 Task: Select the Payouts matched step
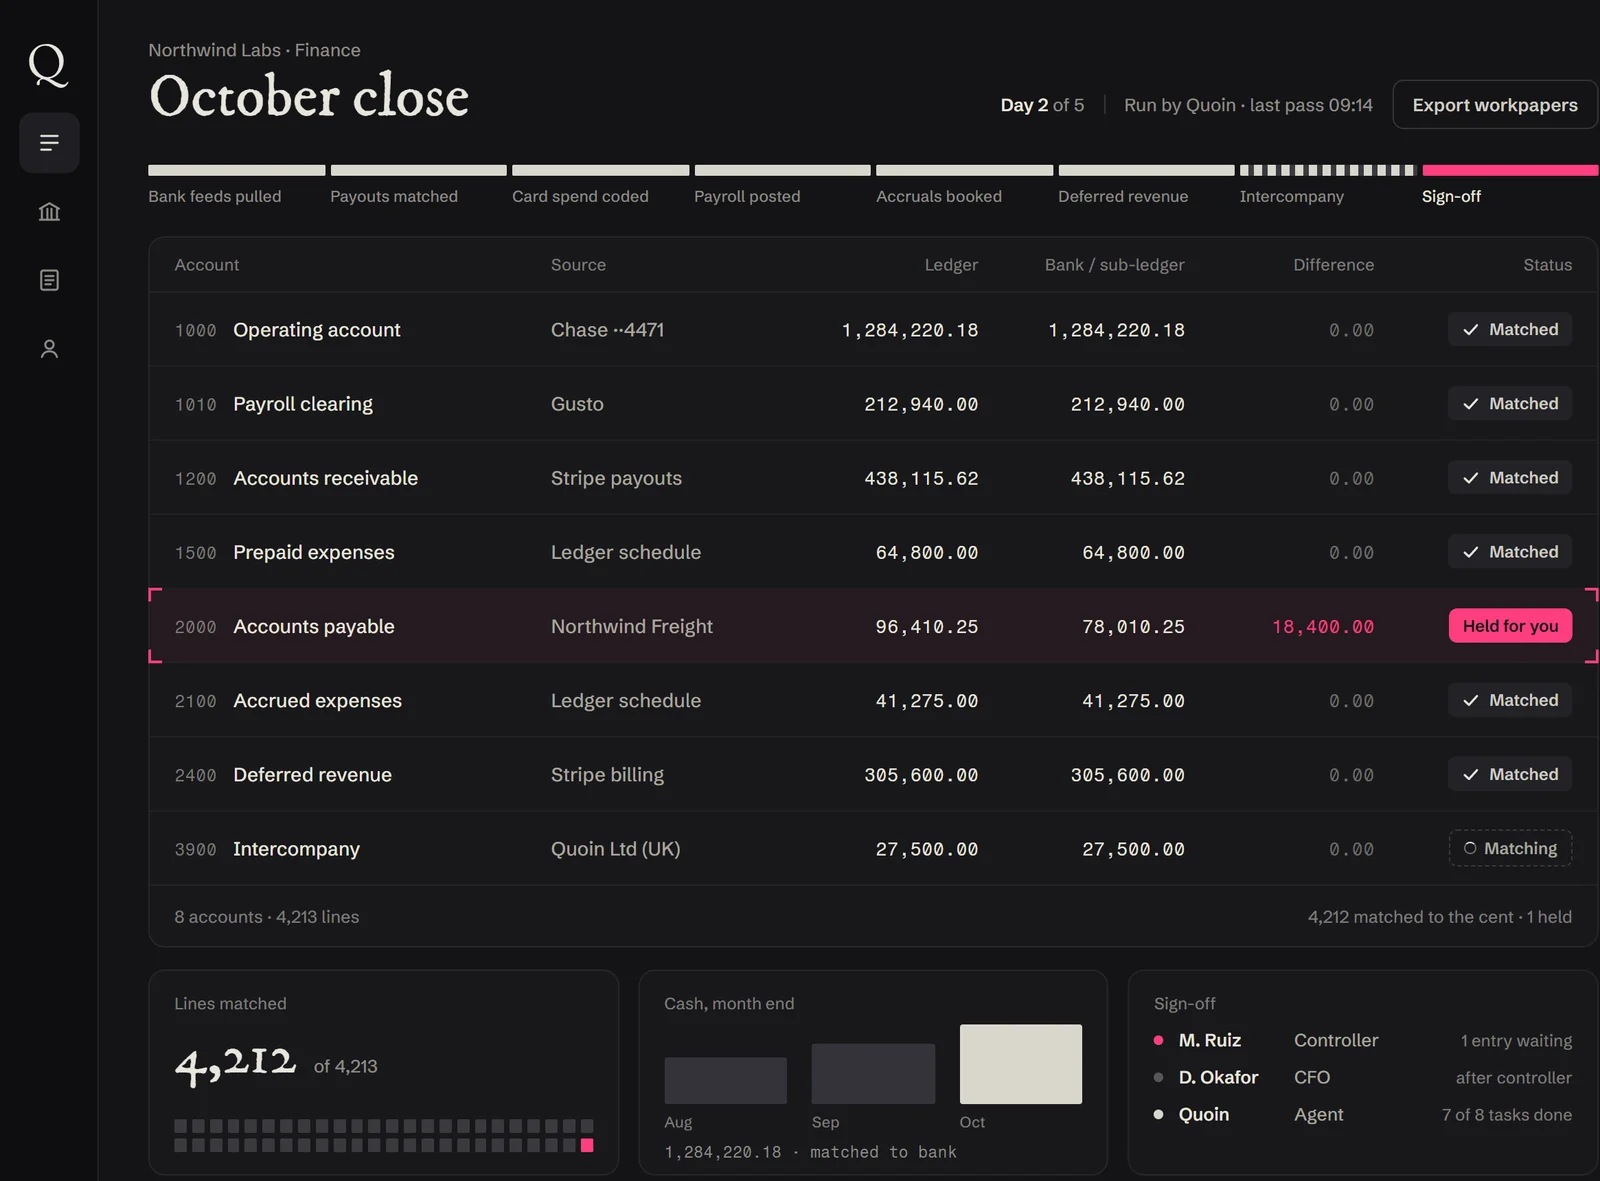click(x=394, y=196)
